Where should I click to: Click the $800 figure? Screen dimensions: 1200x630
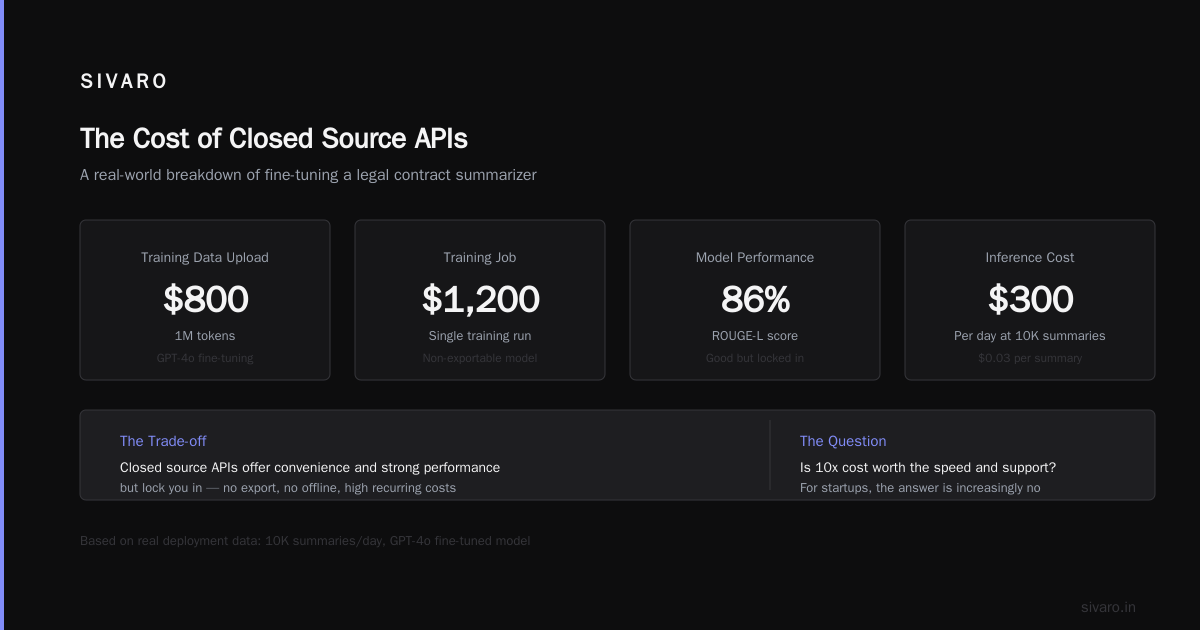pos(205,299)
